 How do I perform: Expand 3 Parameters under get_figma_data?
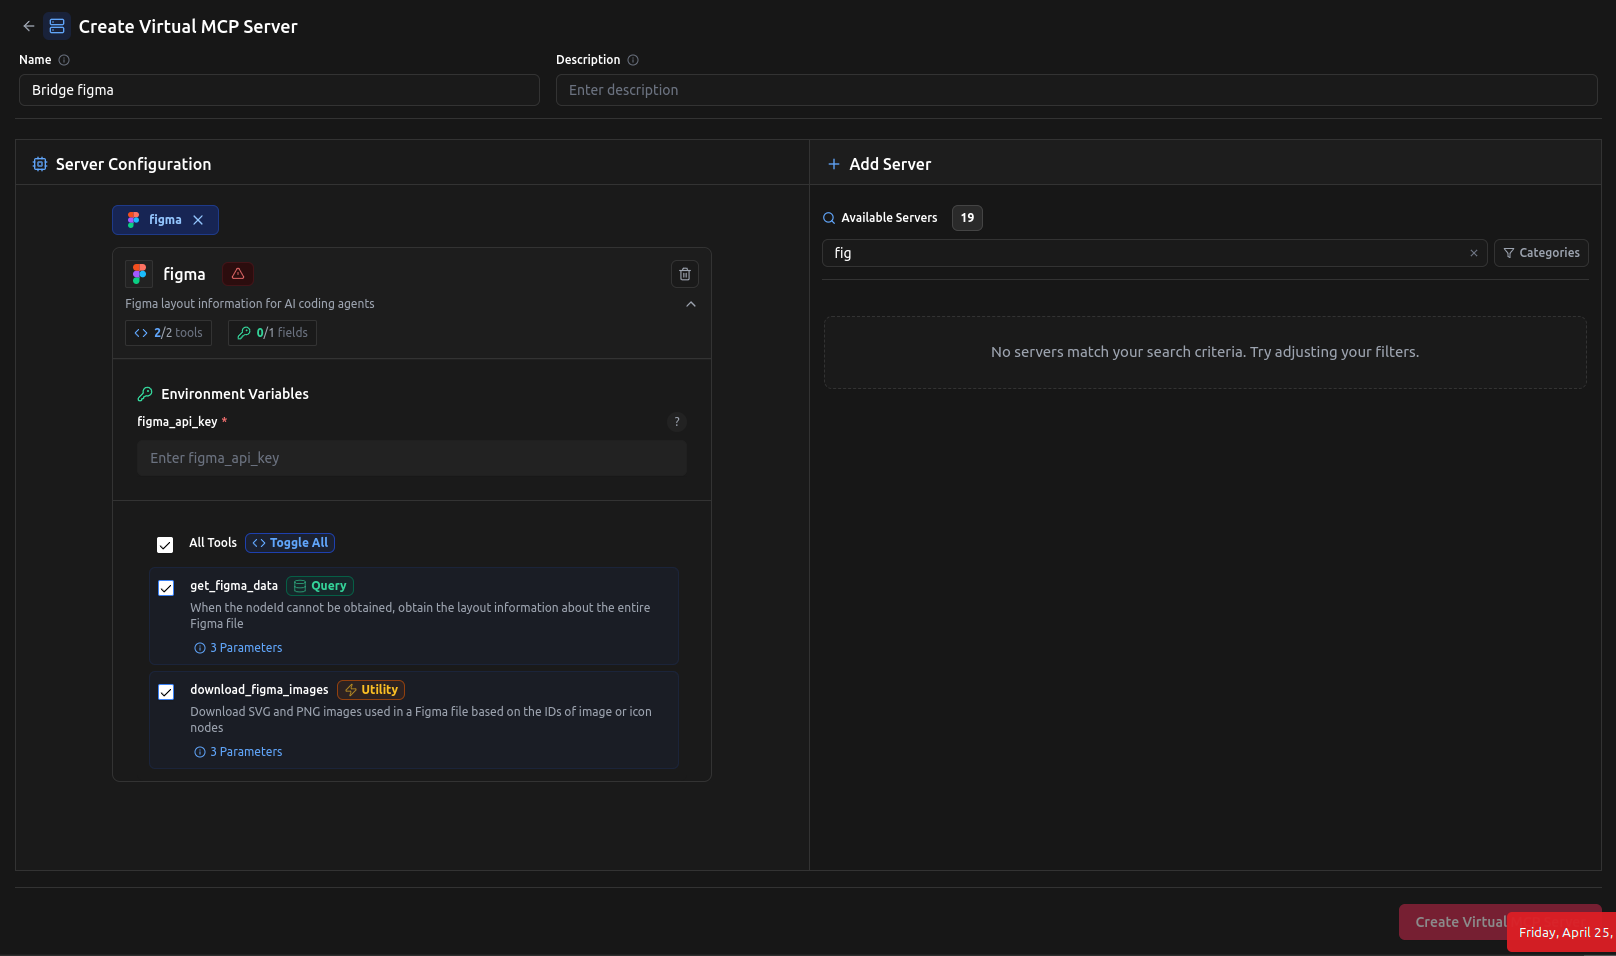click(239, 648)
